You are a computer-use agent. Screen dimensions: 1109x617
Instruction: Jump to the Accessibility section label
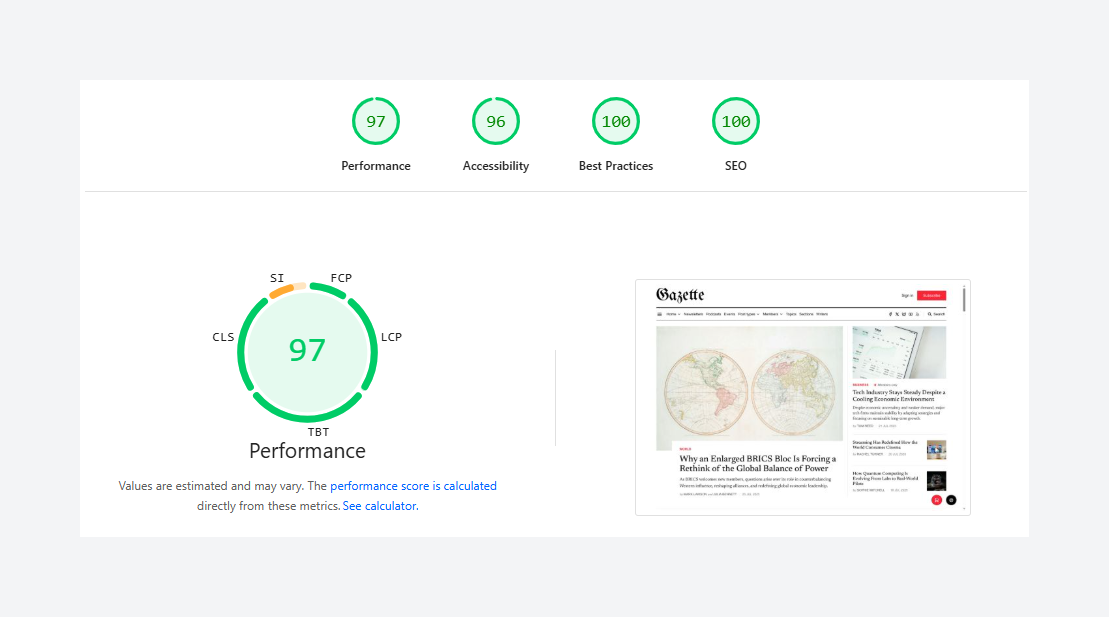(496, 166)
